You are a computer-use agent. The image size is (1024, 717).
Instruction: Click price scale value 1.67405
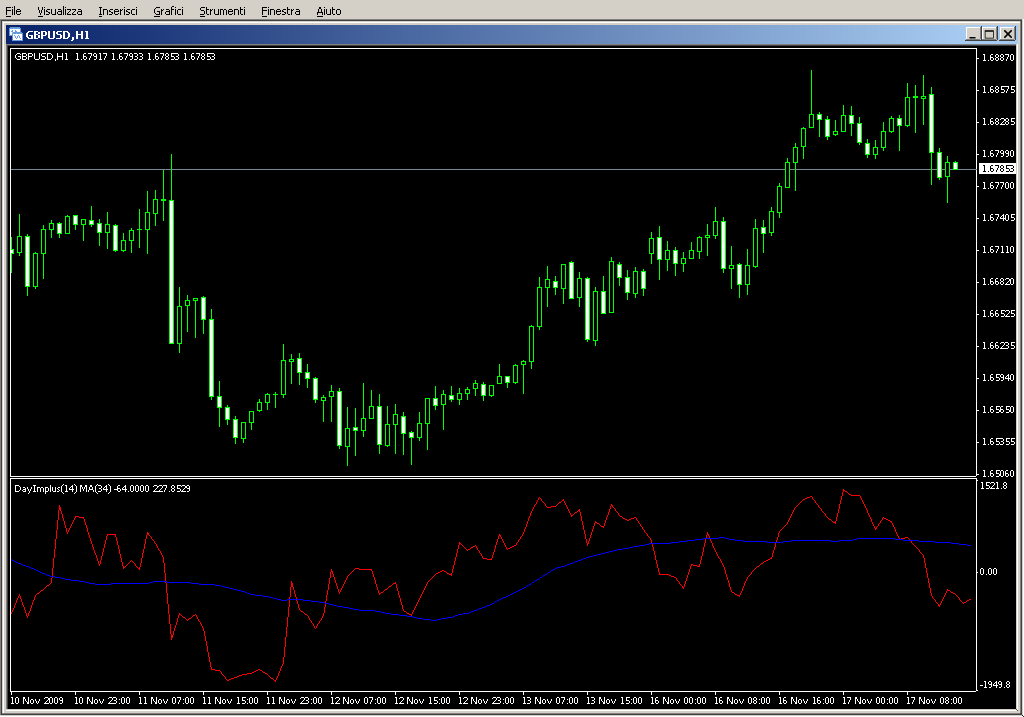998,217
